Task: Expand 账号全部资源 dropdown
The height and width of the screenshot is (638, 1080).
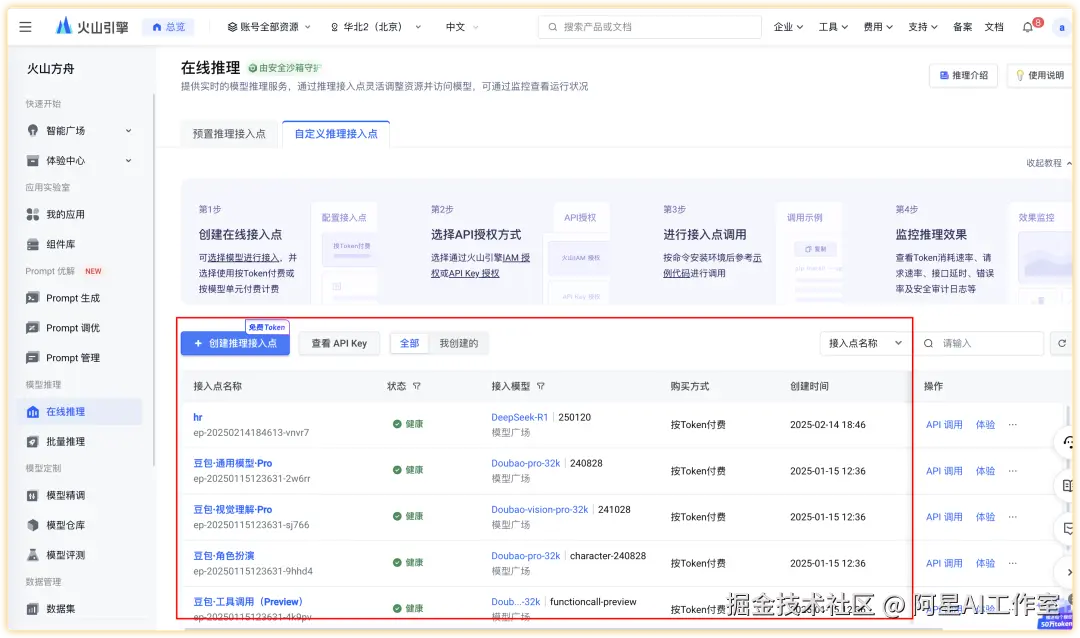Action: pyautogui.click(x=269, y=27)
